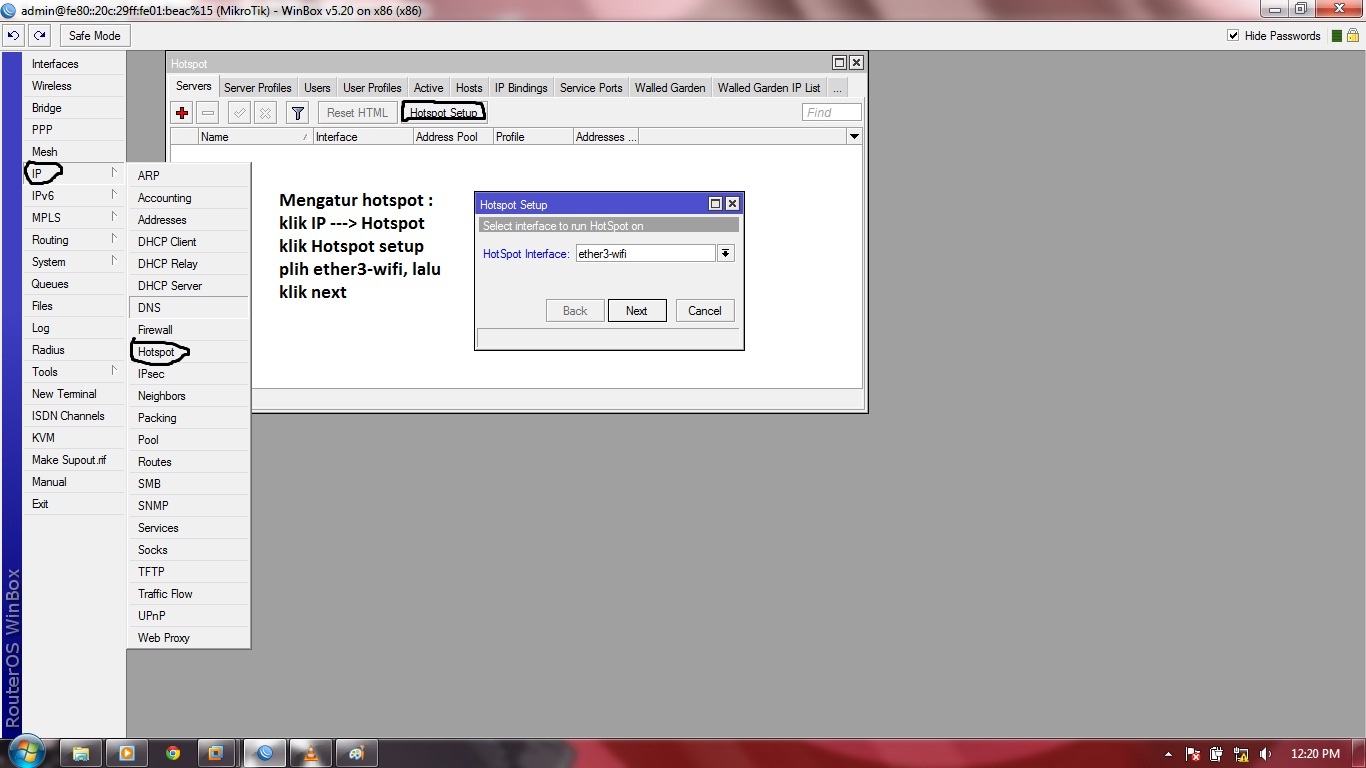Image resolution: width=1366 pixels, height=768 pixels.
Task: Click the Find search field in Hotspot
Action: click(x=831, y=113)
